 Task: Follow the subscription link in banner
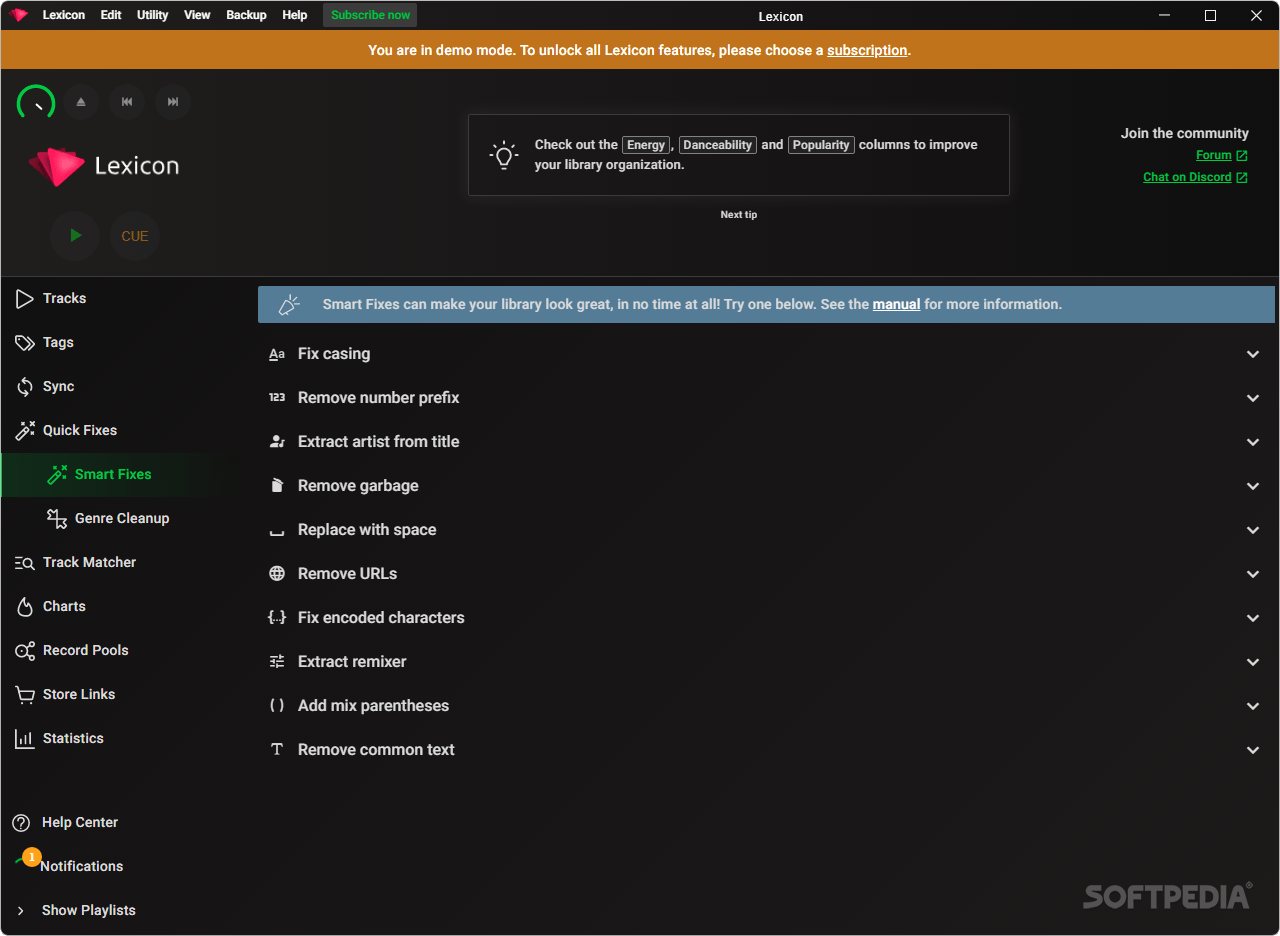pos(867,50)
